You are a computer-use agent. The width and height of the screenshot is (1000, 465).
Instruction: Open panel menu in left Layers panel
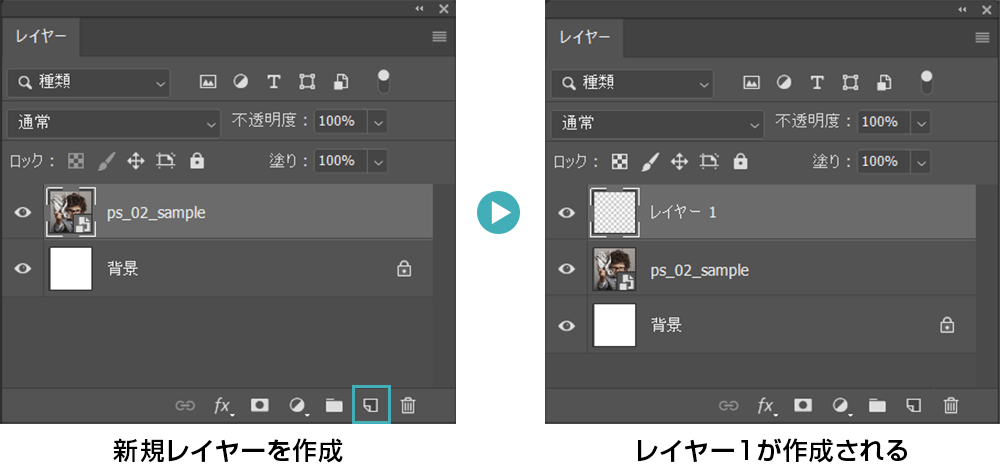tap(439, 37)
